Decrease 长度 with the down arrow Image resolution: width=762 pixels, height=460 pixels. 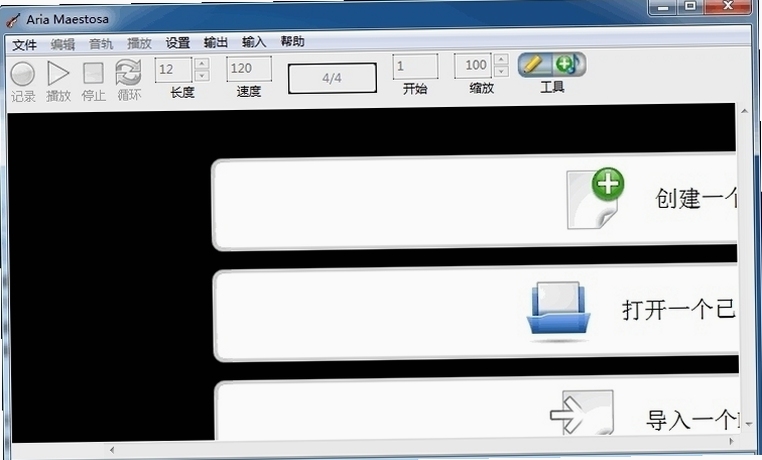pyautogui.click(x=202, y=76)
